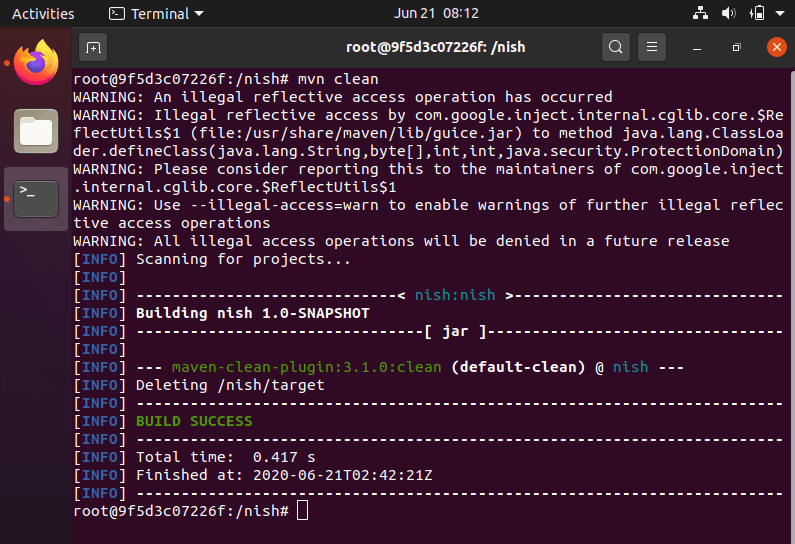
Task: Open the terminal hamburger menu
Action: tap(652, 47)
